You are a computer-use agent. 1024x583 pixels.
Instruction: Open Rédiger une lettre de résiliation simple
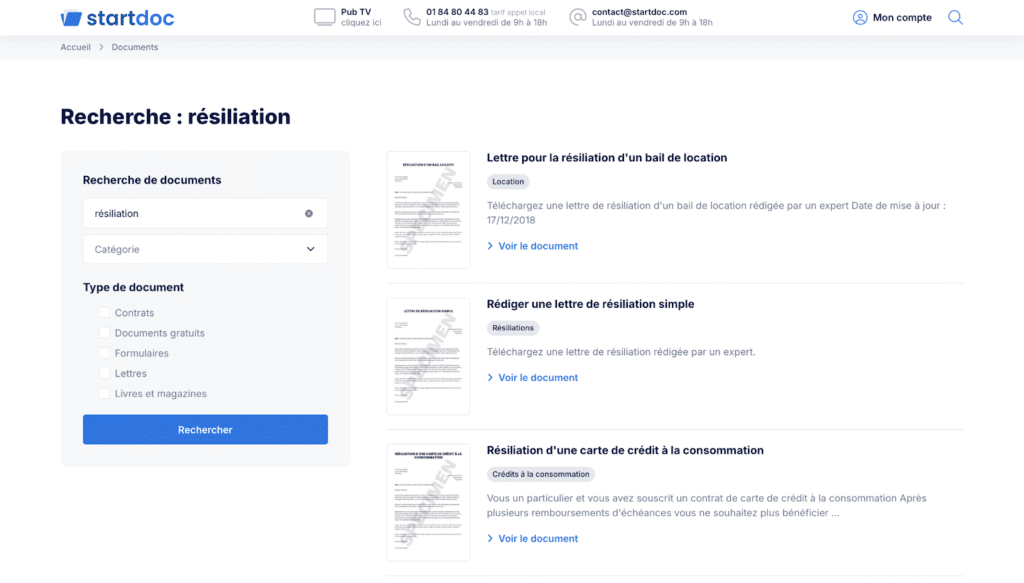tap(590, 304)
